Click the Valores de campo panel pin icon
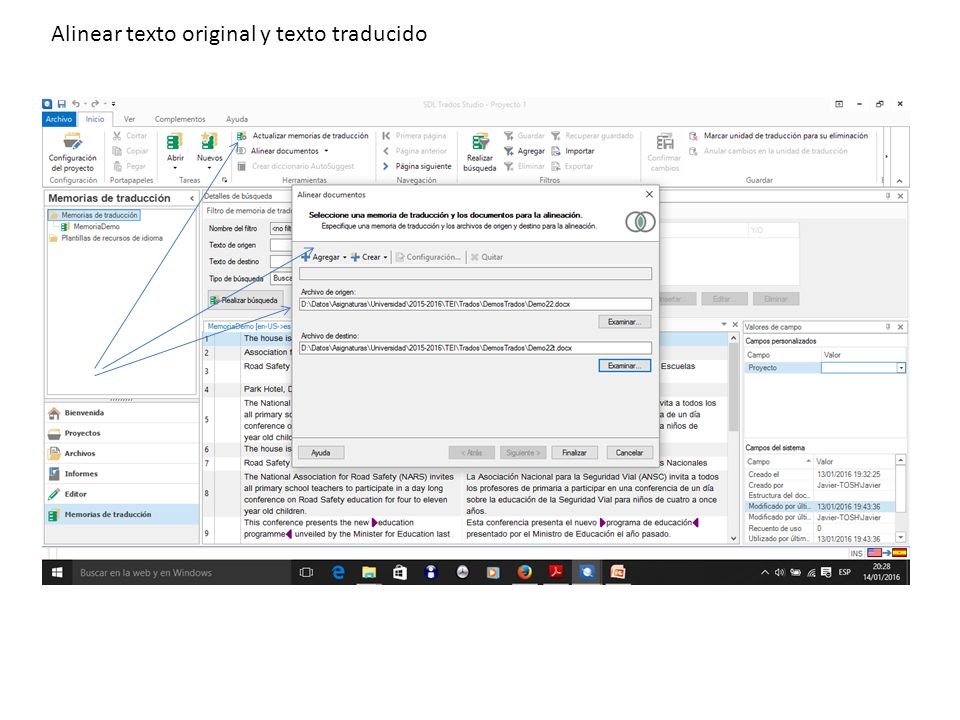The width and height of the screenshot is (960, 720). tap(888, 328)
